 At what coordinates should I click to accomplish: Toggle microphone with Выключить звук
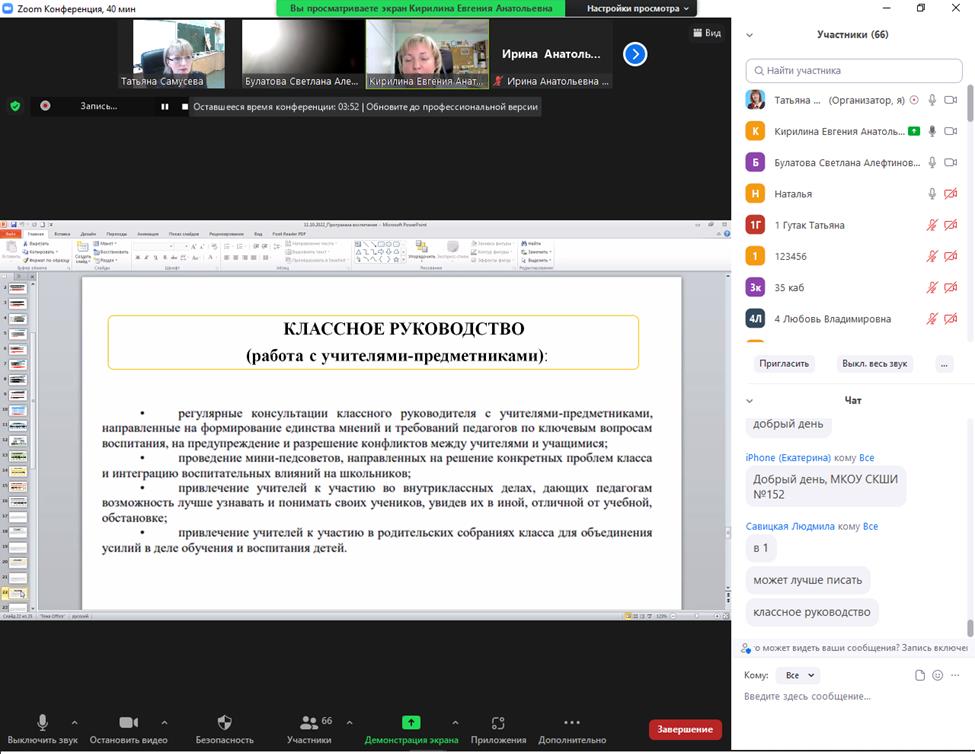pyautogui.click(x=42, y=722)
